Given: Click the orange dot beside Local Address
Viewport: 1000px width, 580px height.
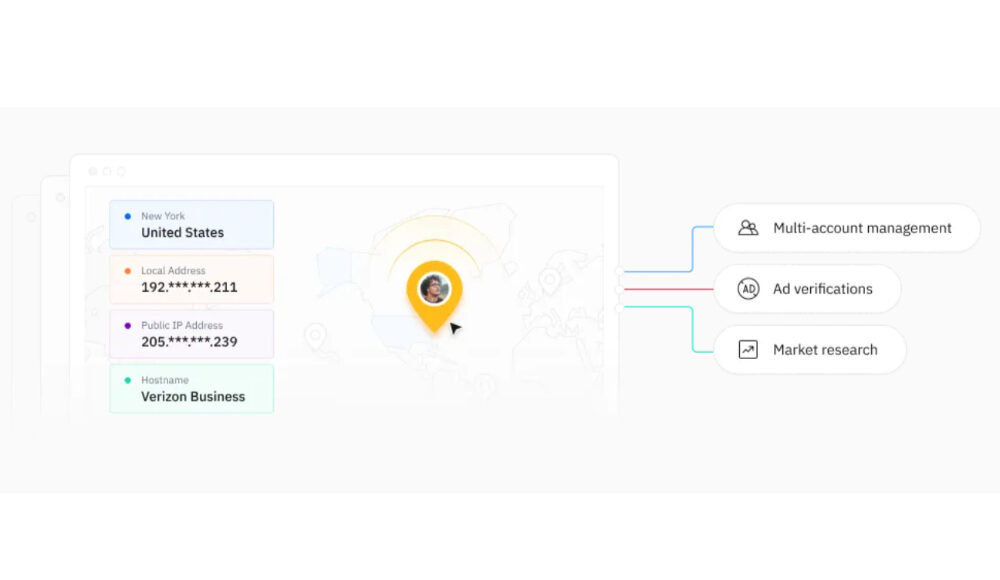Looking at the screenshot, I should click(x=127, y=271).
